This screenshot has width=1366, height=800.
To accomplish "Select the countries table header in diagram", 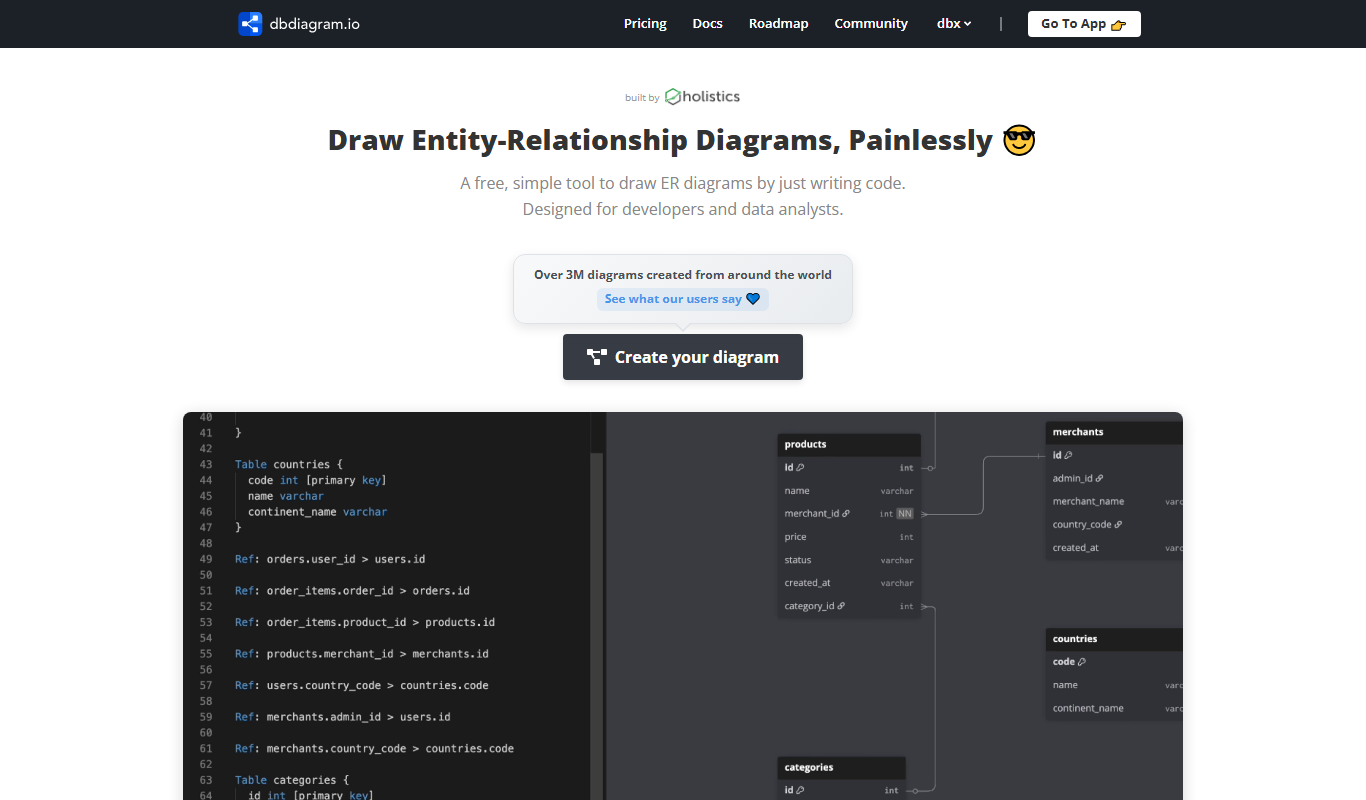I will tap(1114, 639).
